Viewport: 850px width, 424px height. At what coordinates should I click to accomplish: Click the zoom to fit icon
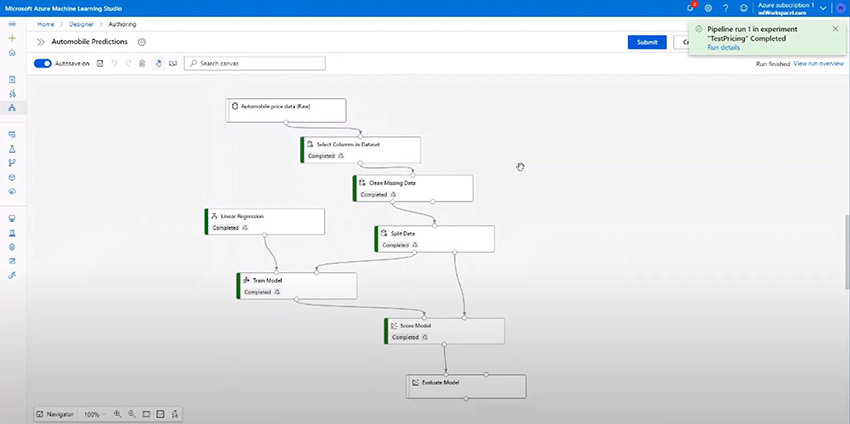click(146, 414)
